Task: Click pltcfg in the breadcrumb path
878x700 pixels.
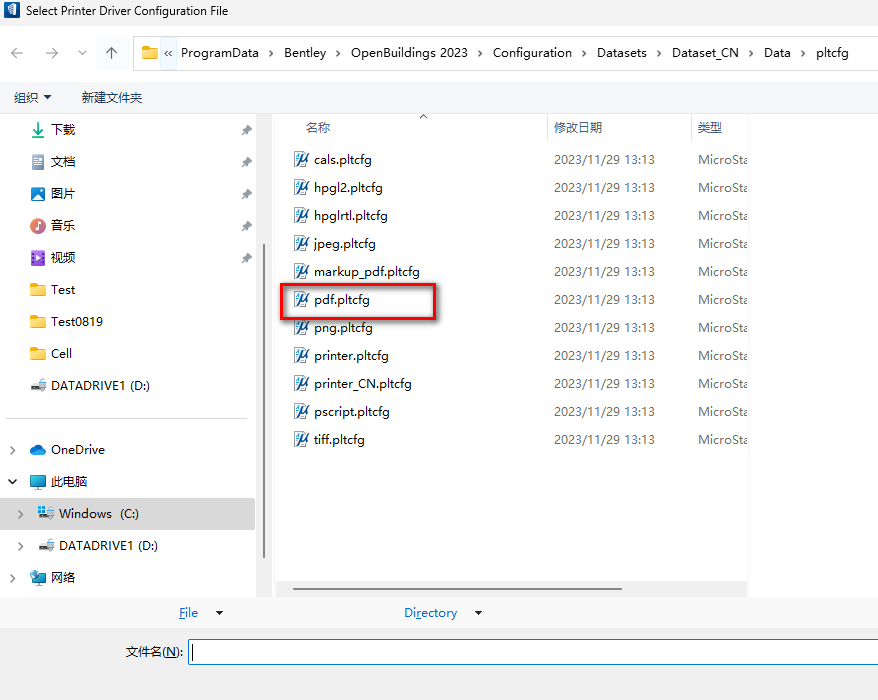Action: point(832,53)
